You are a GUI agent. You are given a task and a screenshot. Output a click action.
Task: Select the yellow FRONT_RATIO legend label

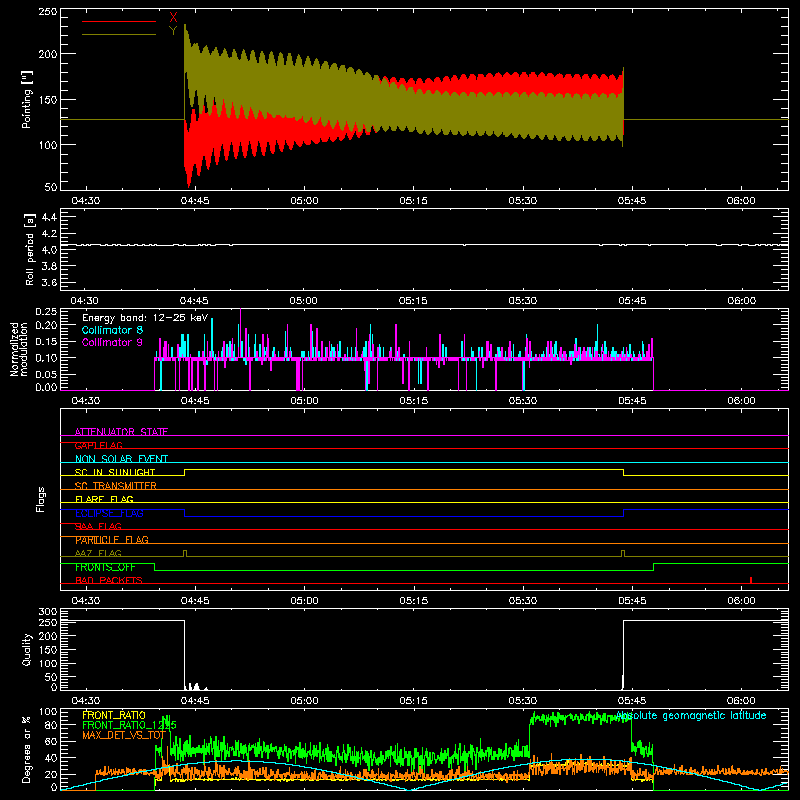(114, 715)
